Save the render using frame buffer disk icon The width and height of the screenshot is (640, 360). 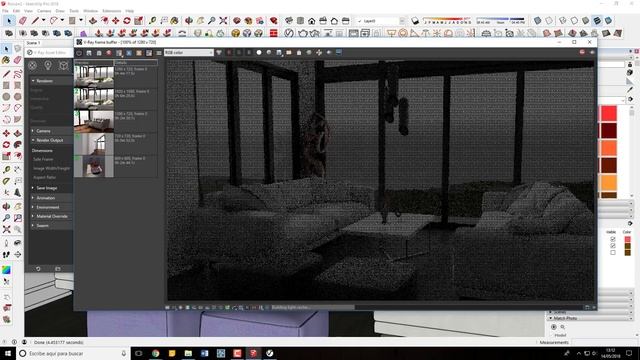89,53
